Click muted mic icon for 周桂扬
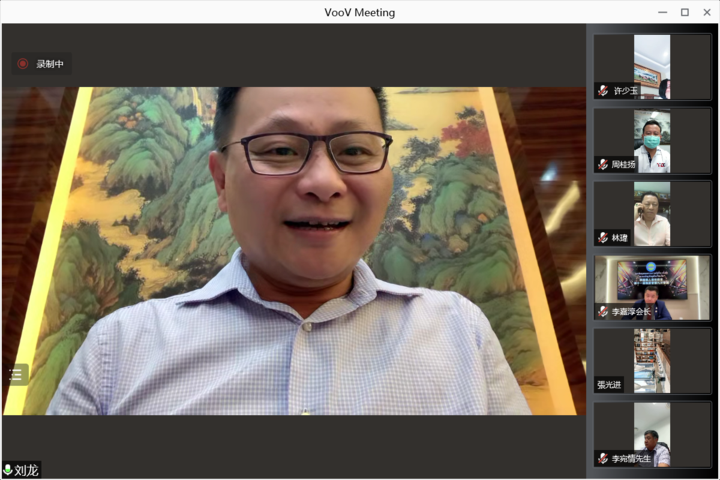720x480 pixels. 603,164
